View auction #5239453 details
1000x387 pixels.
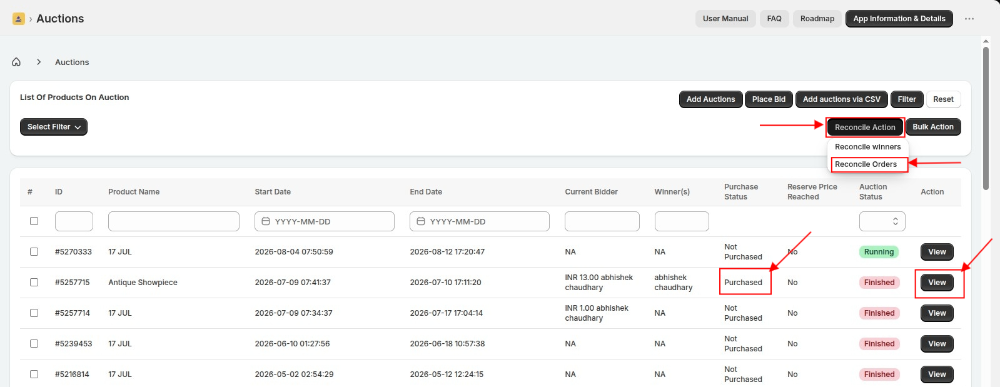(937, 344)
